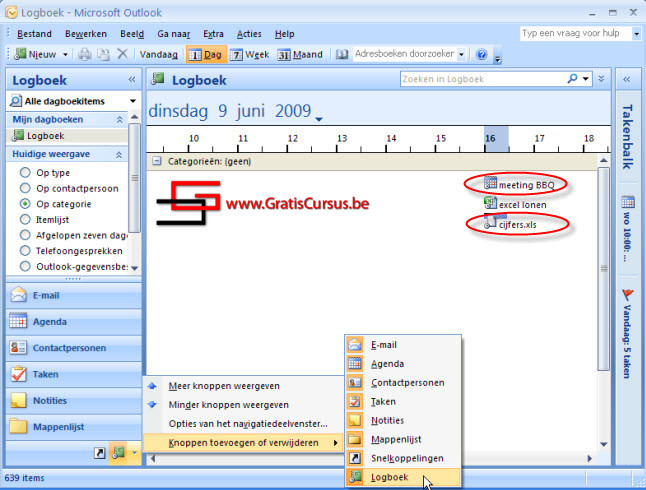
Task: Open the Bewerken menu
Action: pyautogui.click(x=86, y=34)
